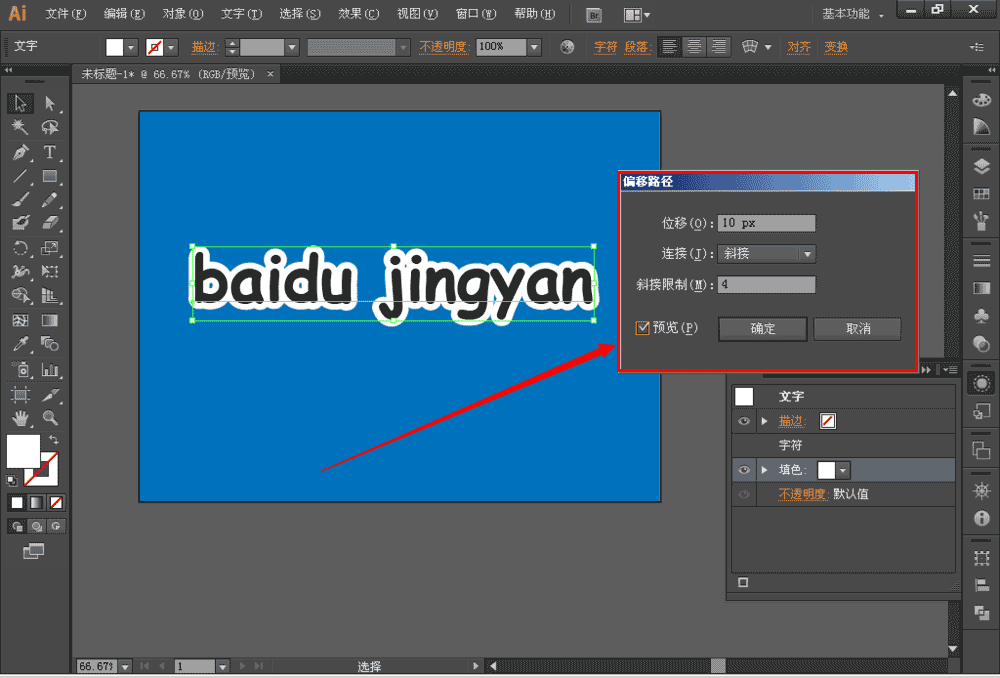1000x678 pixels.
Task: Open the Symbols panel club icon
Action: pos(982,316)
